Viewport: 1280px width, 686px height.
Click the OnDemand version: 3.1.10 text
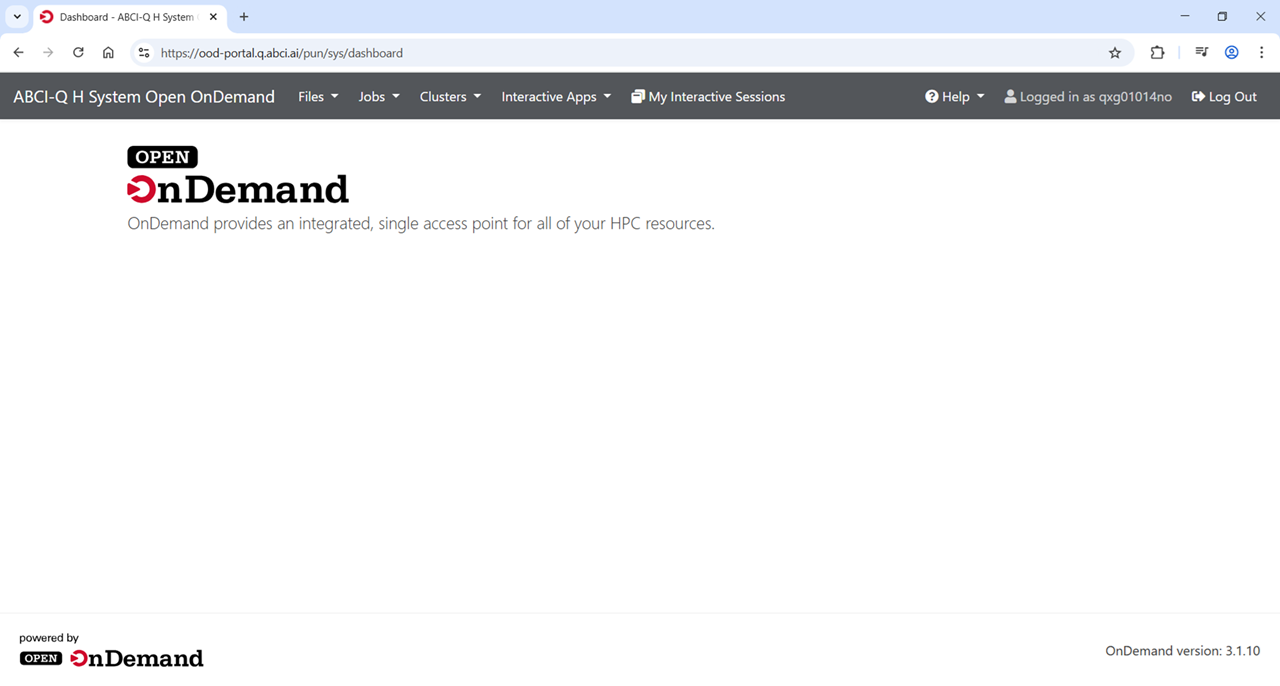1182,651
